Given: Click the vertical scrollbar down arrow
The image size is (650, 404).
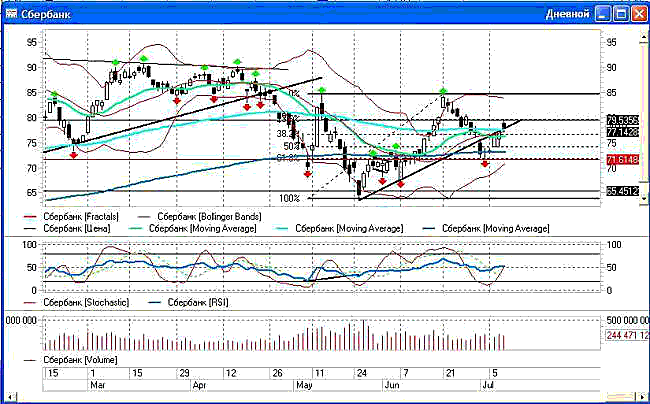Looking at the screenshot, I should coord(644,198).
